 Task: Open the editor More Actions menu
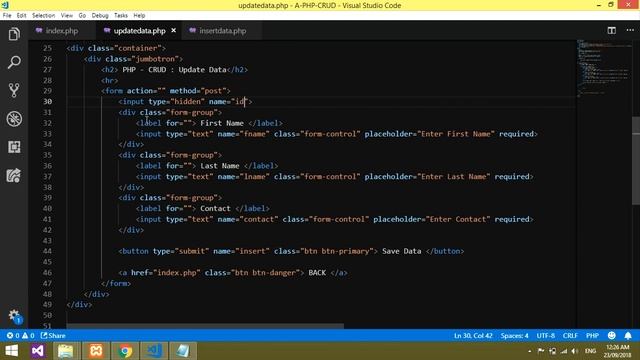click(x=630, y=31)
